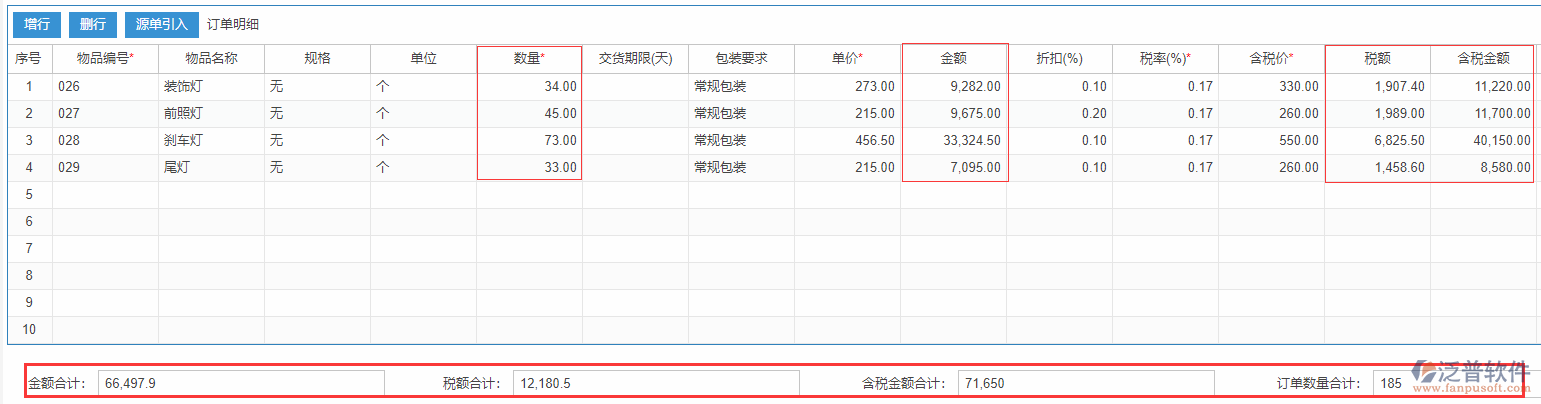Select item code cell 028
Screen dimensions: 1541x404
coord(105,141)
